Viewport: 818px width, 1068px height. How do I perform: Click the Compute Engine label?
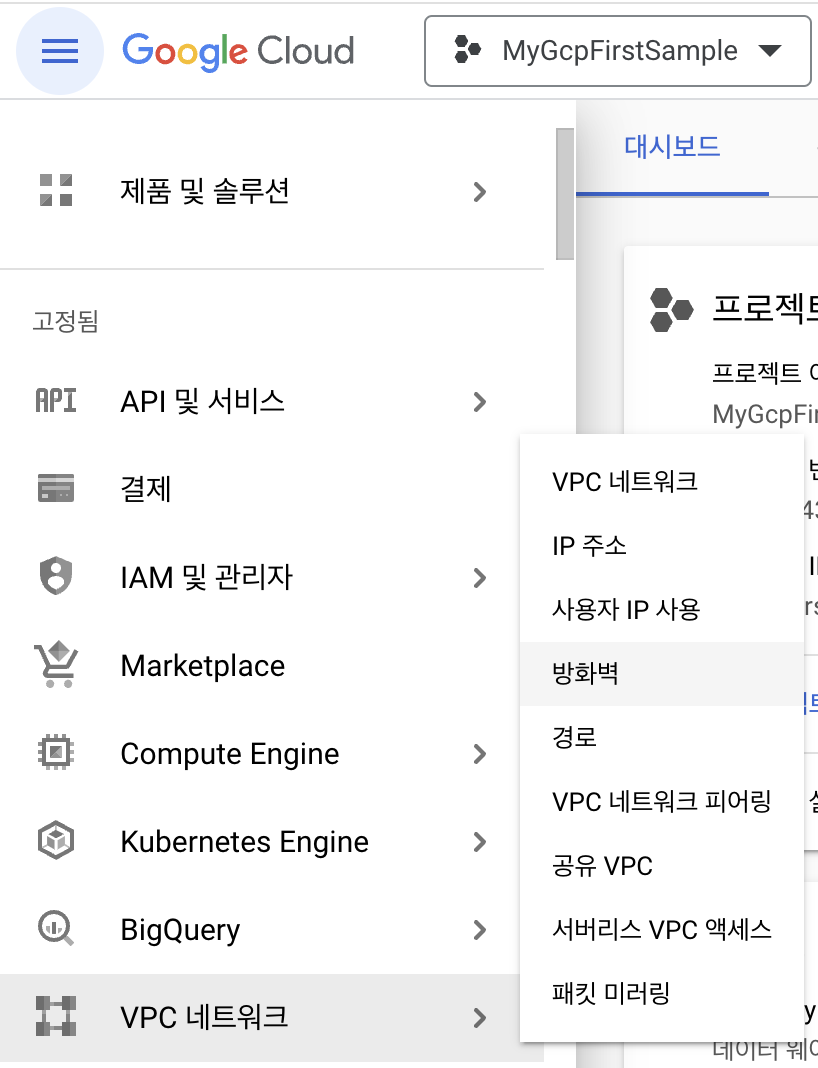point(230,754)
